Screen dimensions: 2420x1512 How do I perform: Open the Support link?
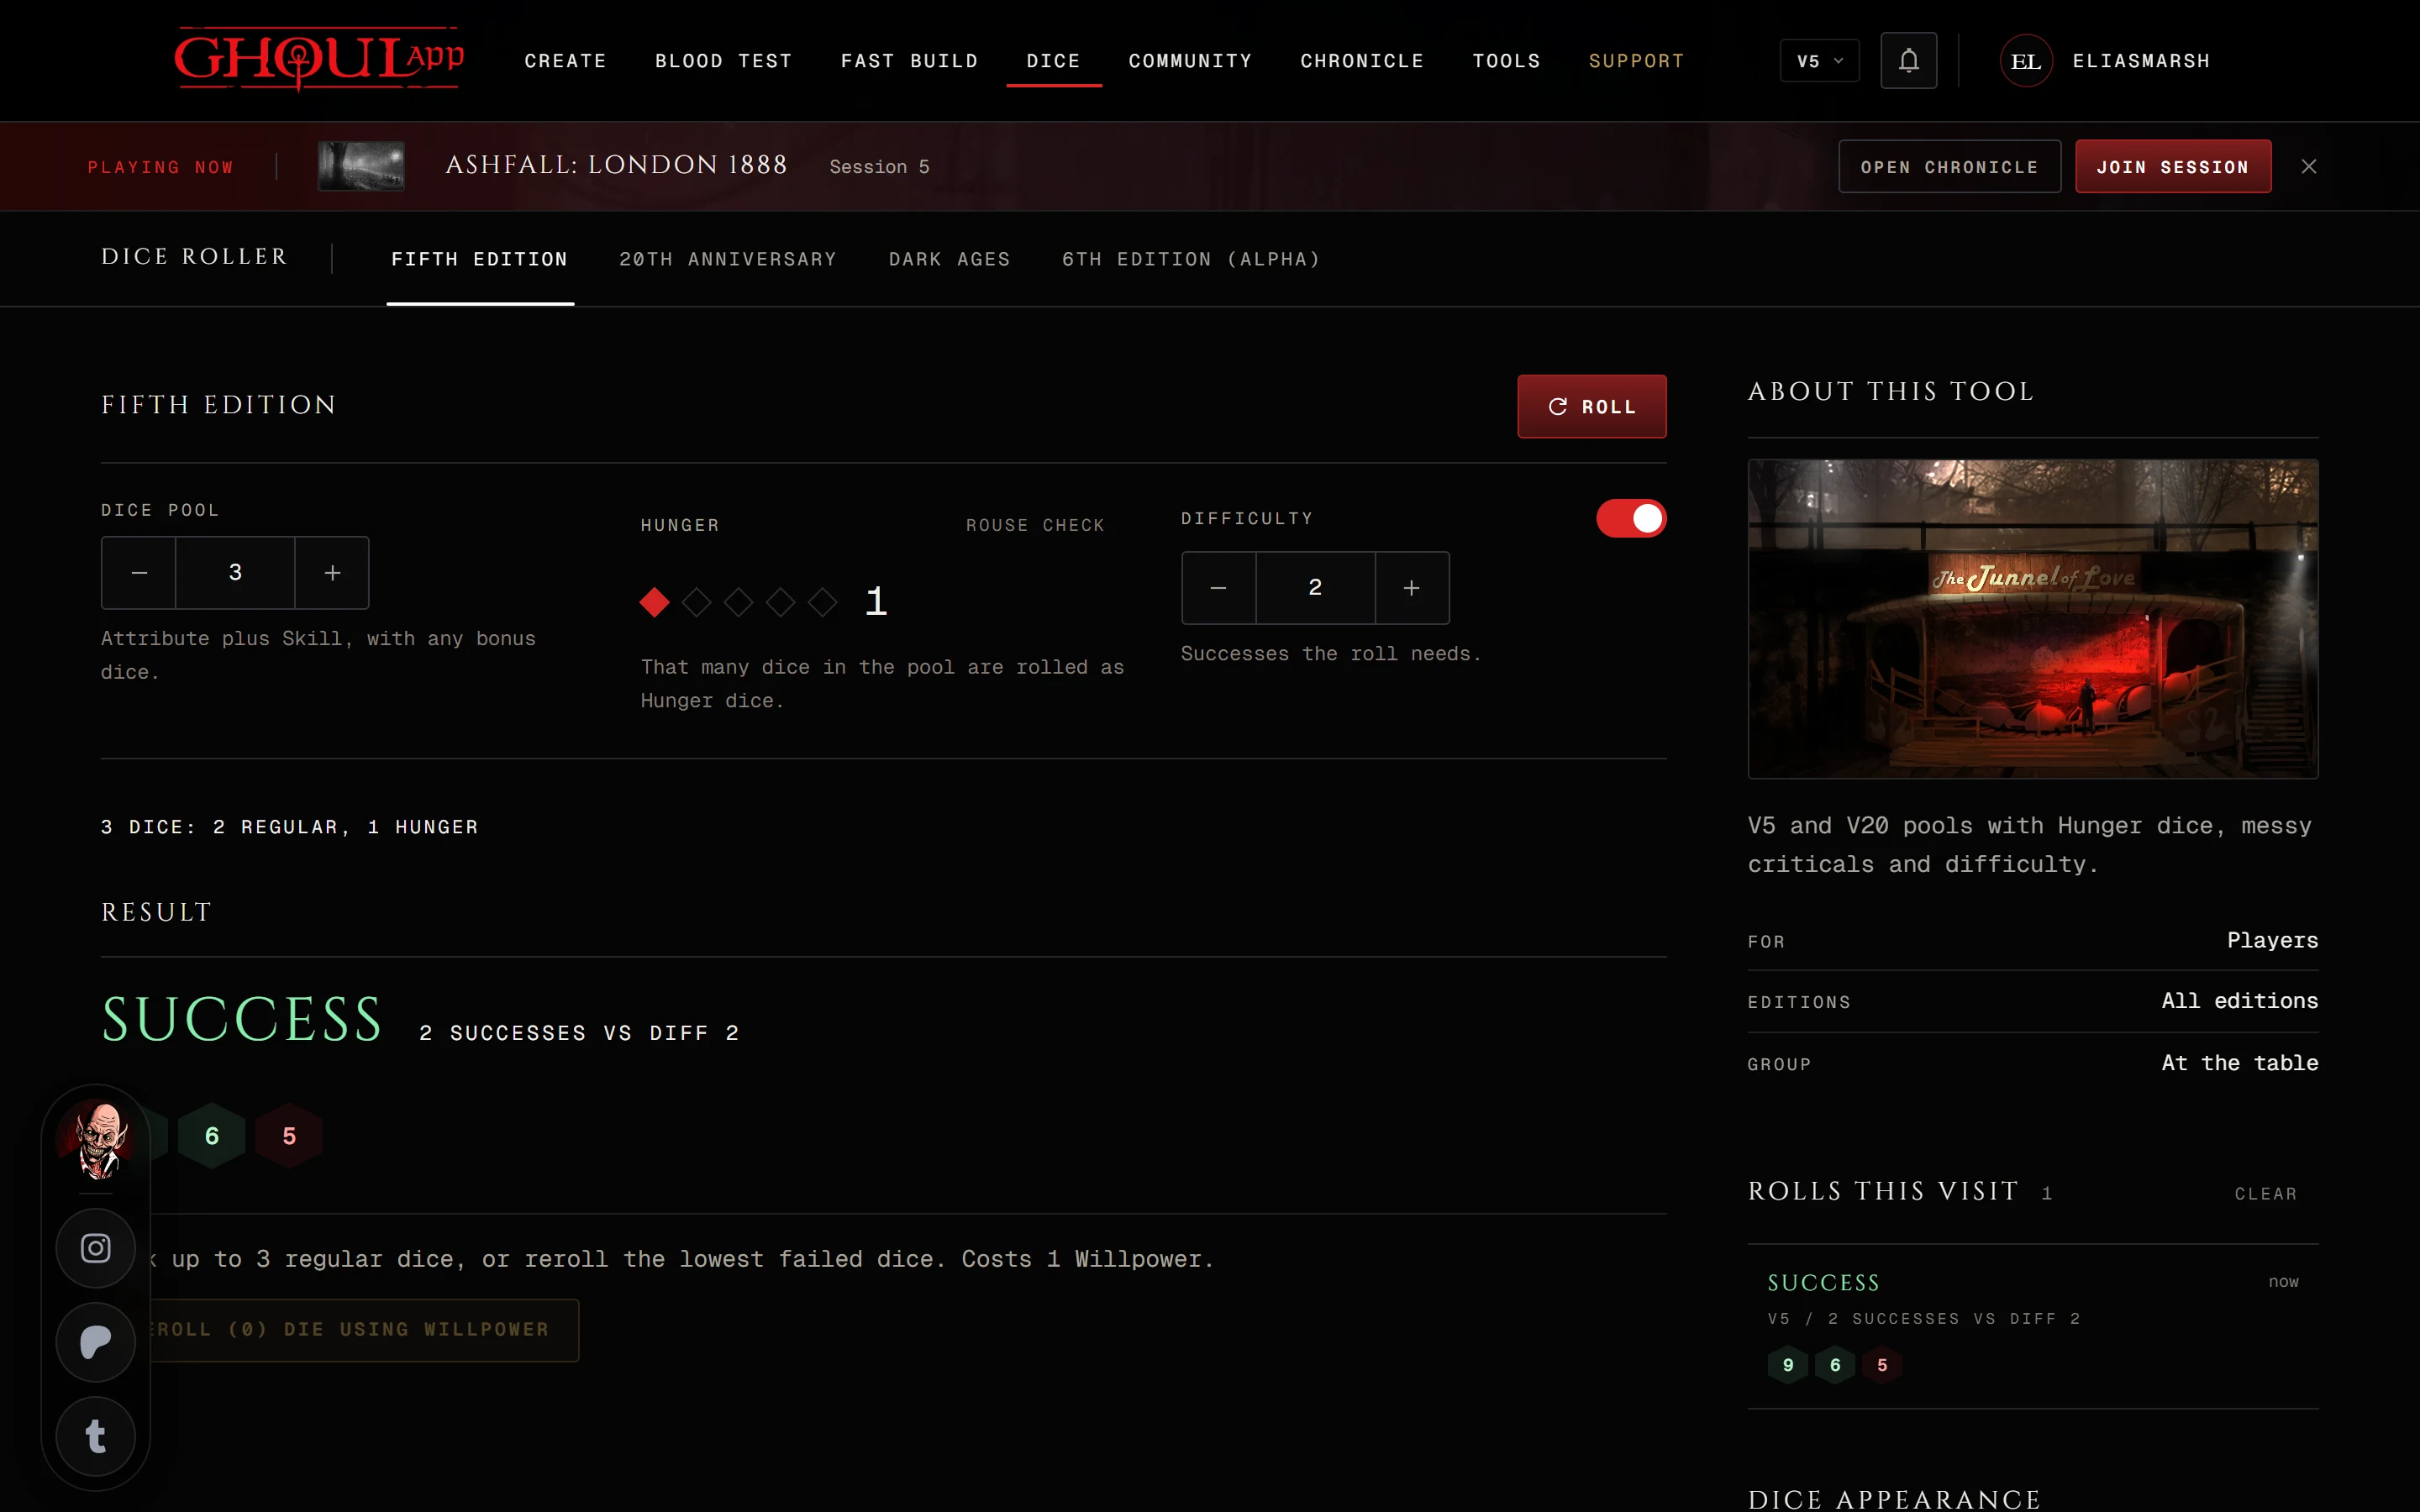1637,61
